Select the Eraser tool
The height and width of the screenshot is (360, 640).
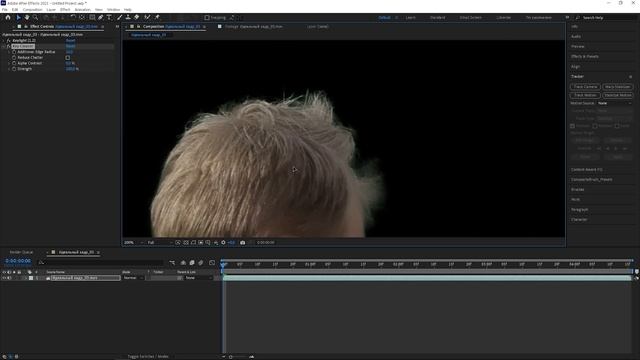coord(137,18)
